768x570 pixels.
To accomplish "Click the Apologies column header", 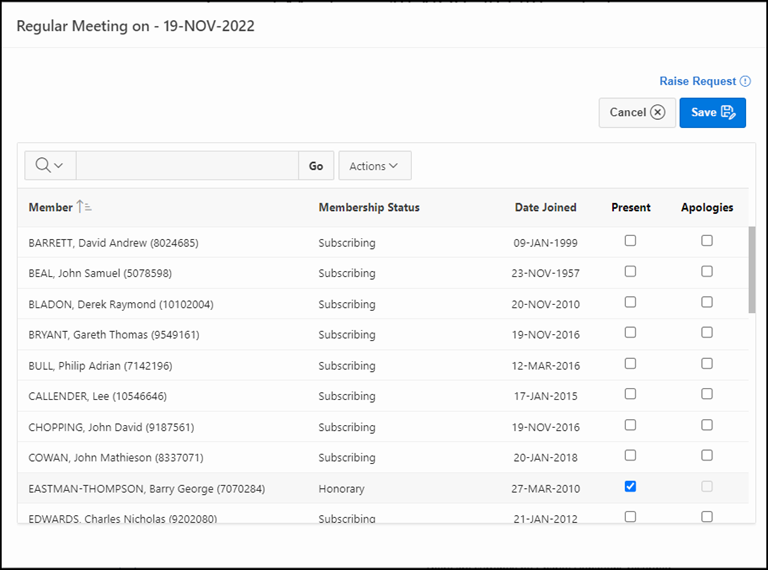I will (706, 208).
